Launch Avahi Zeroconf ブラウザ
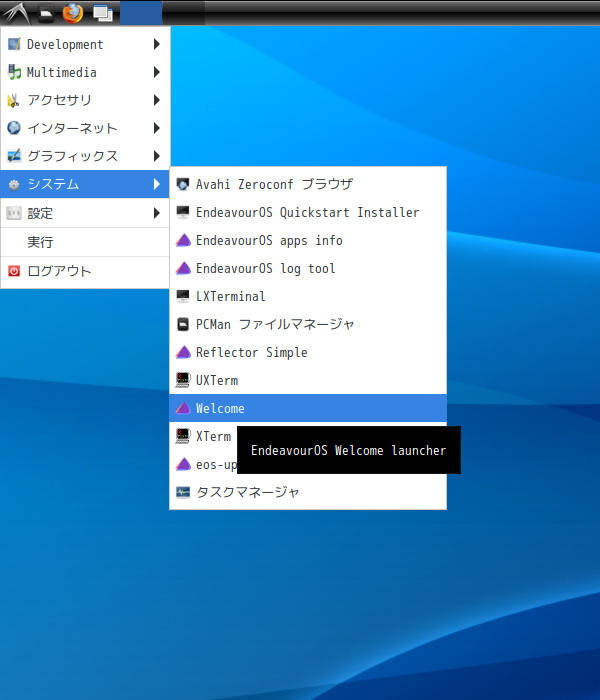Viewport: 600px width, 700px height. pos(308,184)
